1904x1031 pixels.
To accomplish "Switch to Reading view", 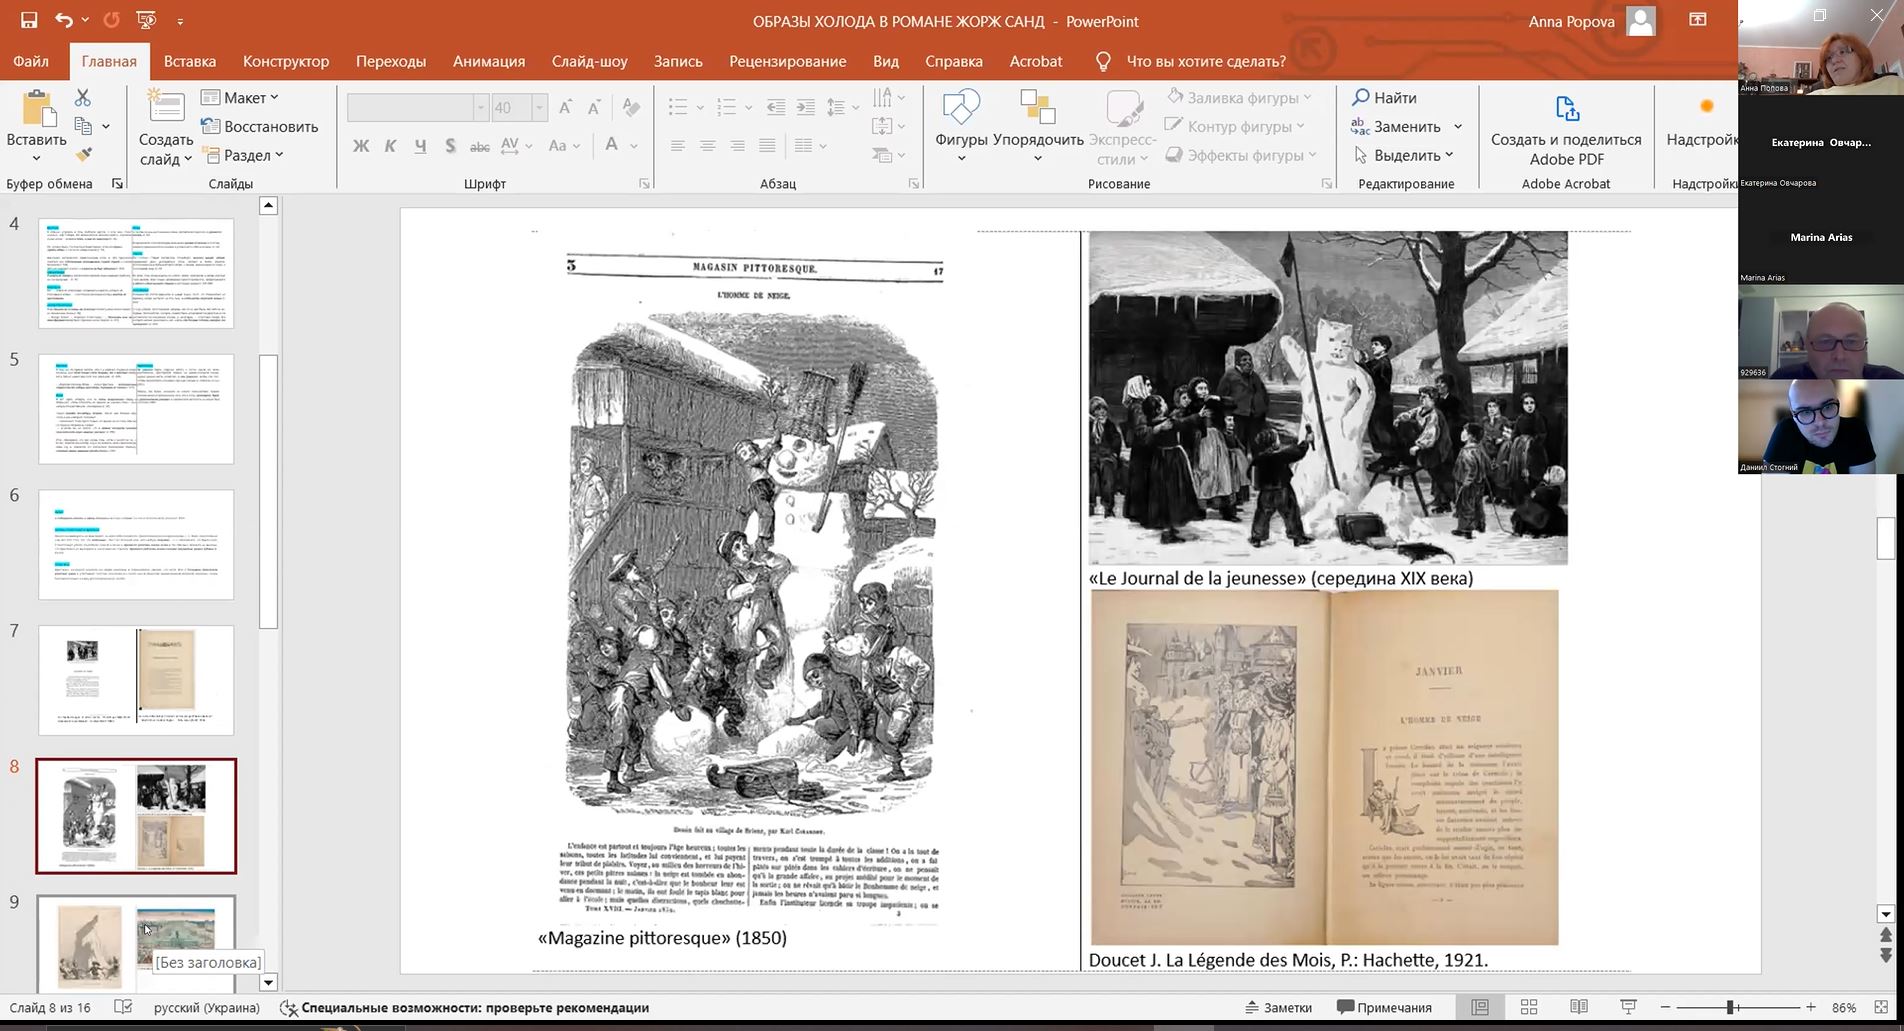I will click(x=1579, y=1007).
